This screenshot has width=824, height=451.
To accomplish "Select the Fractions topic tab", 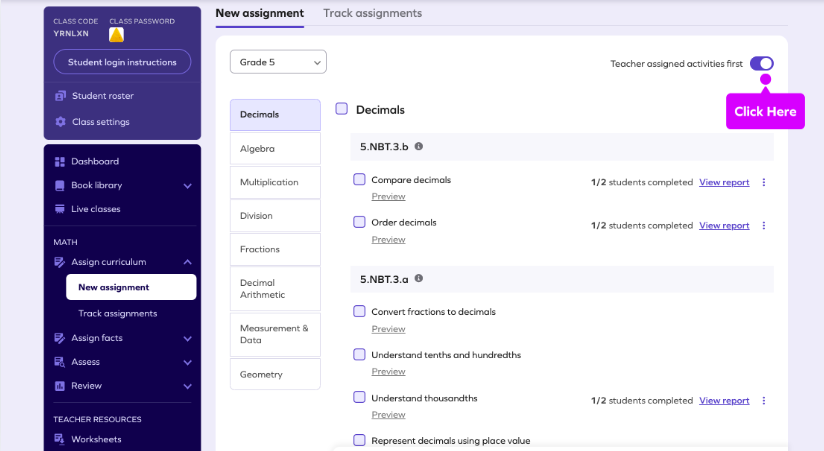I will click(x=275, y=249).
